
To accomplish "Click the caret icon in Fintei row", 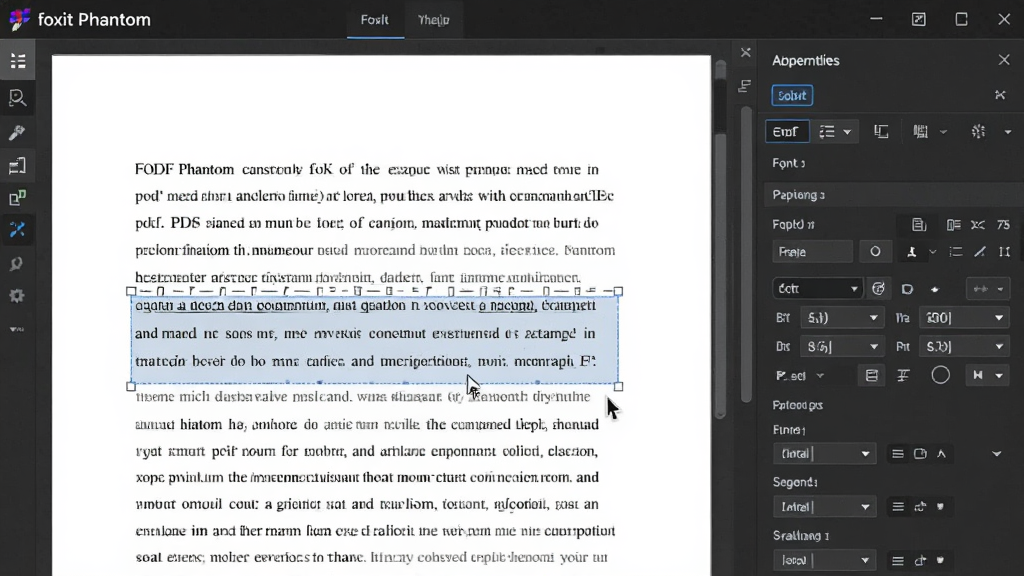I will point(941,454).
